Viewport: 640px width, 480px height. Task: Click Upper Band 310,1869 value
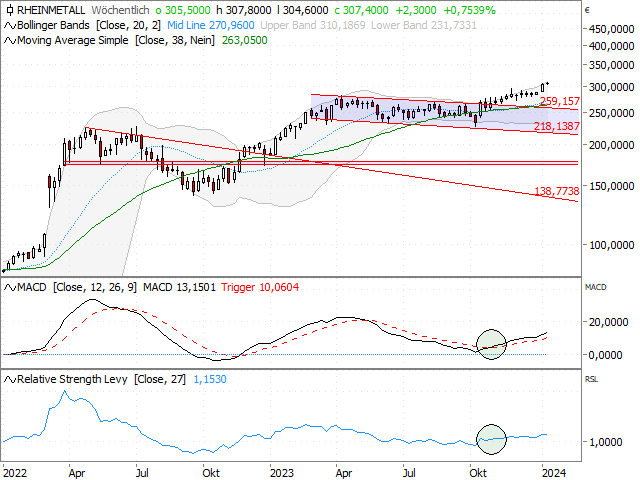(x=313, y=25)
